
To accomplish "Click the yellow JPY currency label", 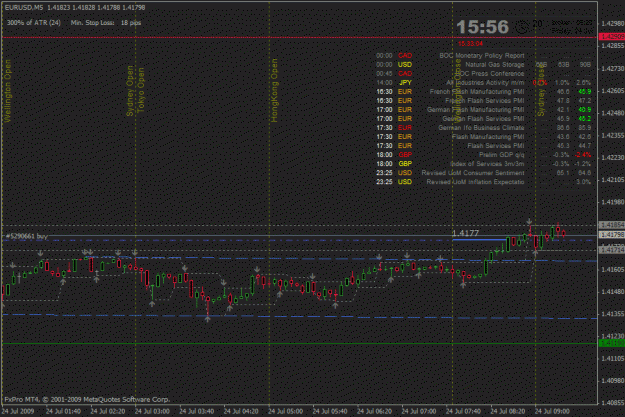I will [x=405, y=83].
